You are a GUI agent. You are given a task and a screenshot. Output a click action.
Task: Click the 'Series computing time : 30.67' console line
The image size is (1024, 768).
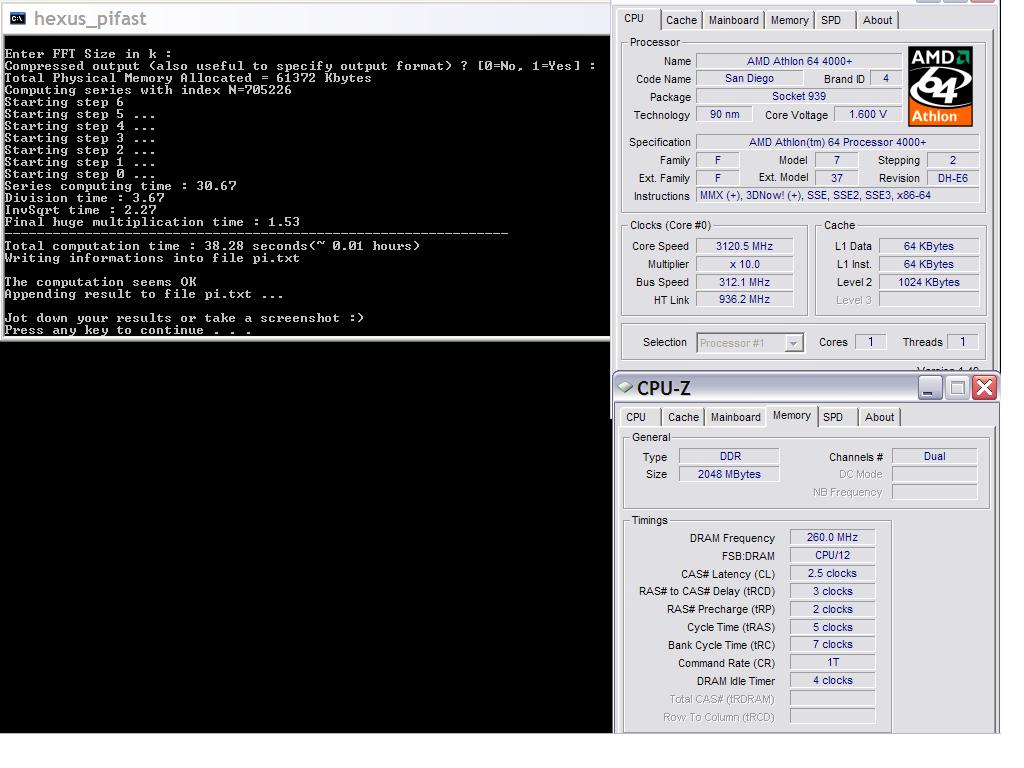[120, 186]
